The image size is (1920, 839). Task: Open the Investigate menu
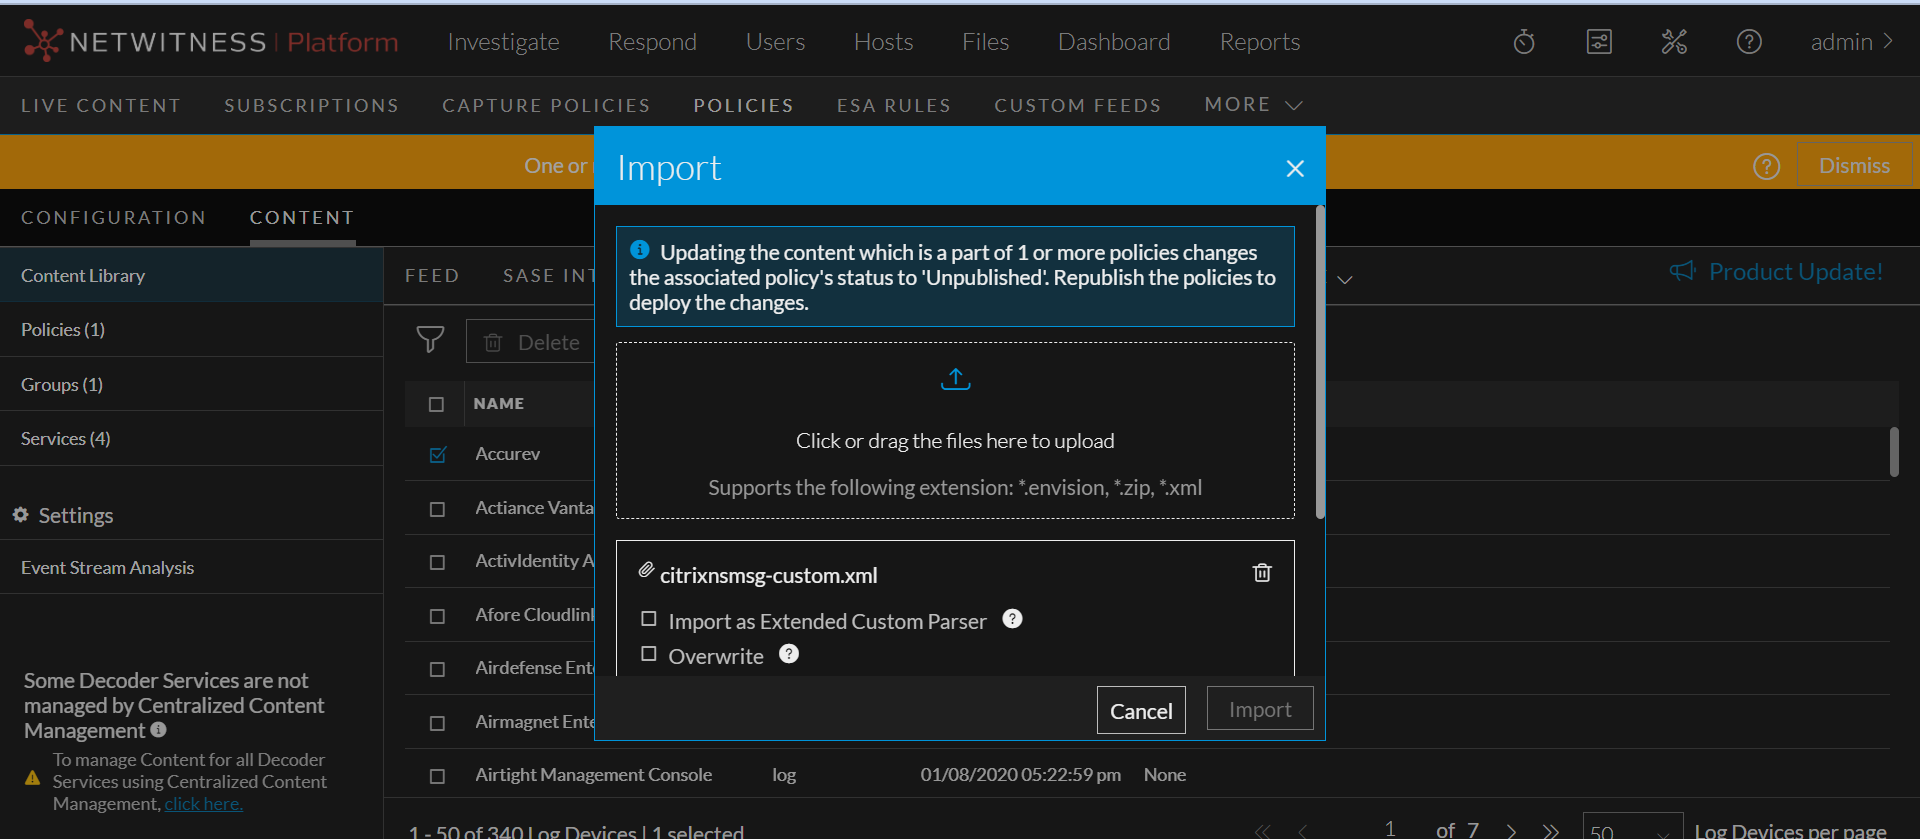pos(503,42)
